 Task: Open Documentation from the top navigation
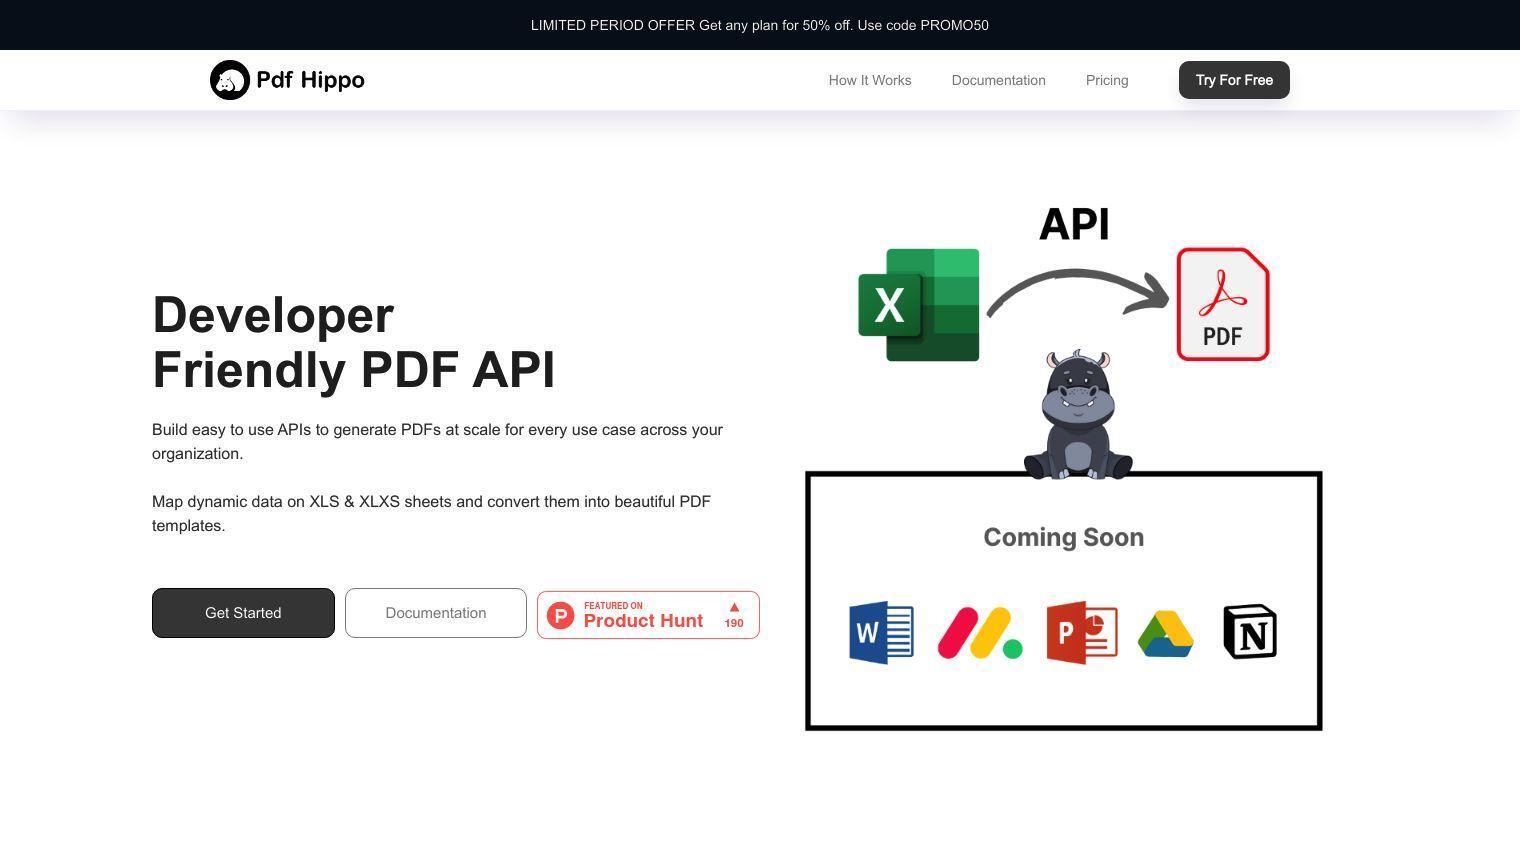pyautogui.click(x=998, y=80)
